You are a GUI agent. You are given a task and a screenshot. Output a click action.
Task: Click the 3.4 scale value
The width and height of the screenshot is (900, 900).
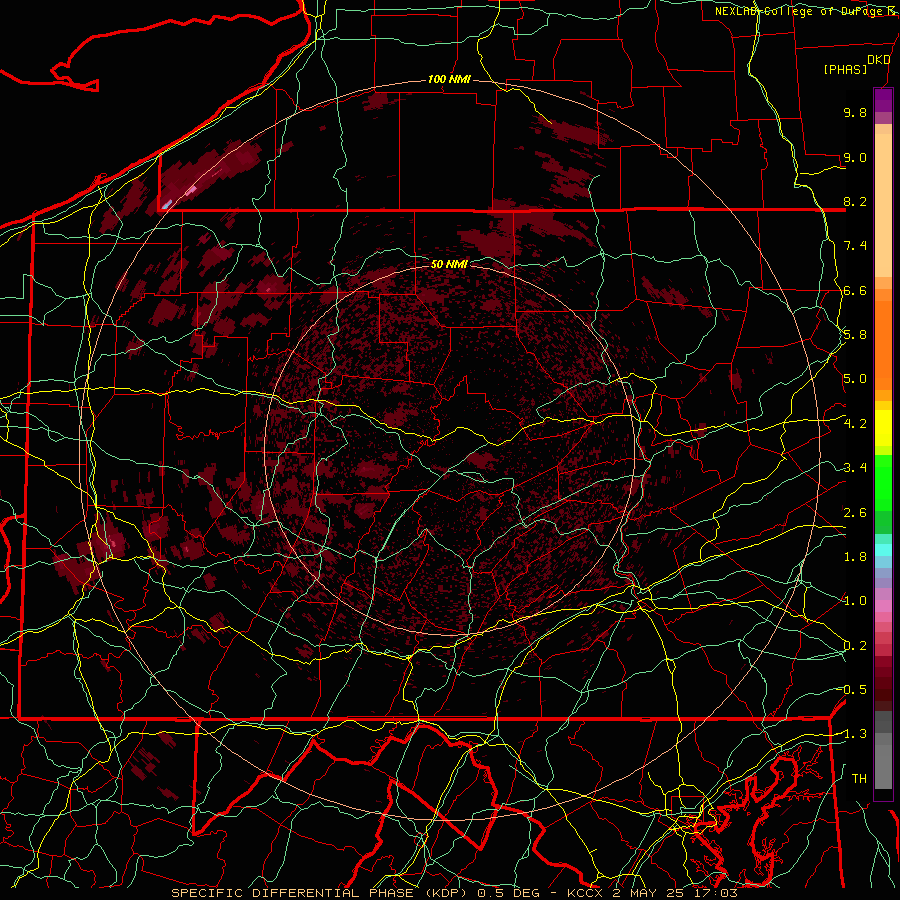tap(855, 468)
